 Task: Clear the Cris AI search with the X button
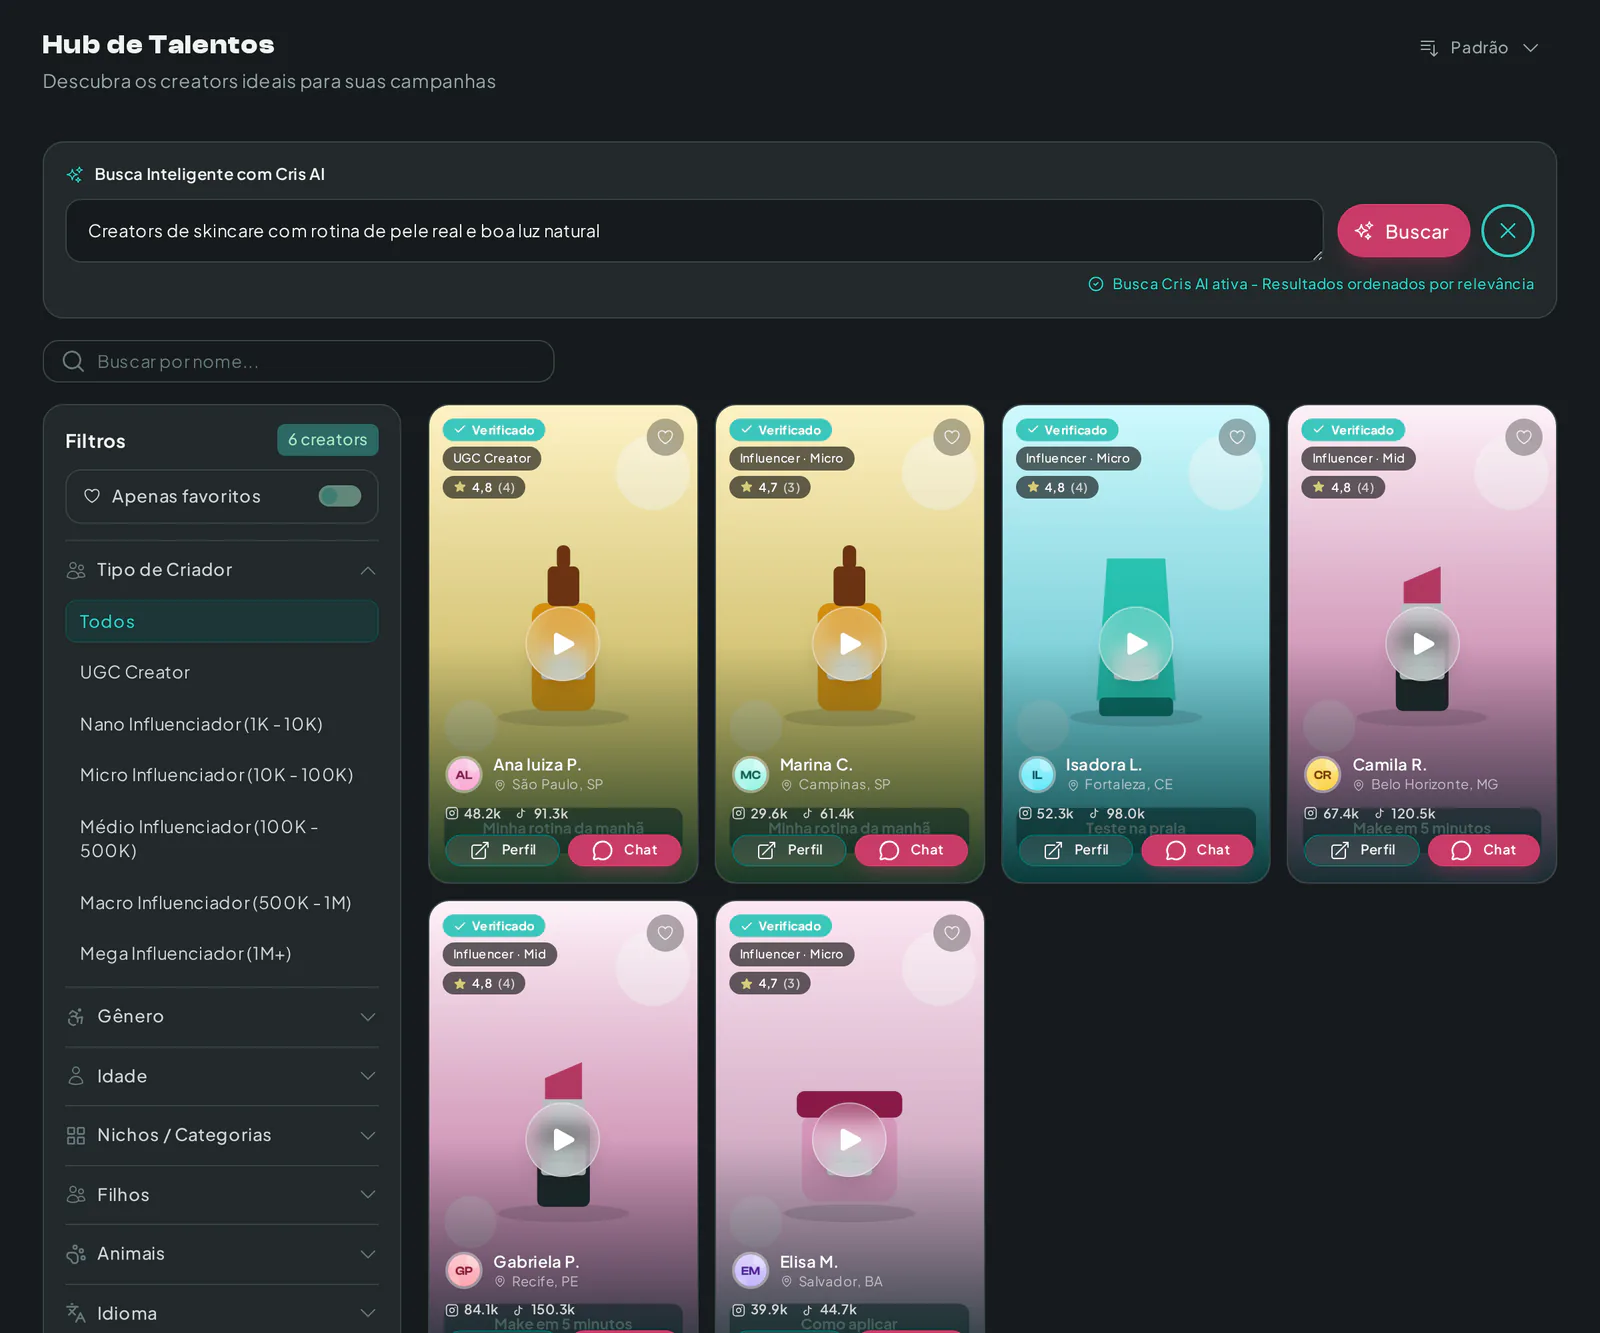tap(1508, 231)
